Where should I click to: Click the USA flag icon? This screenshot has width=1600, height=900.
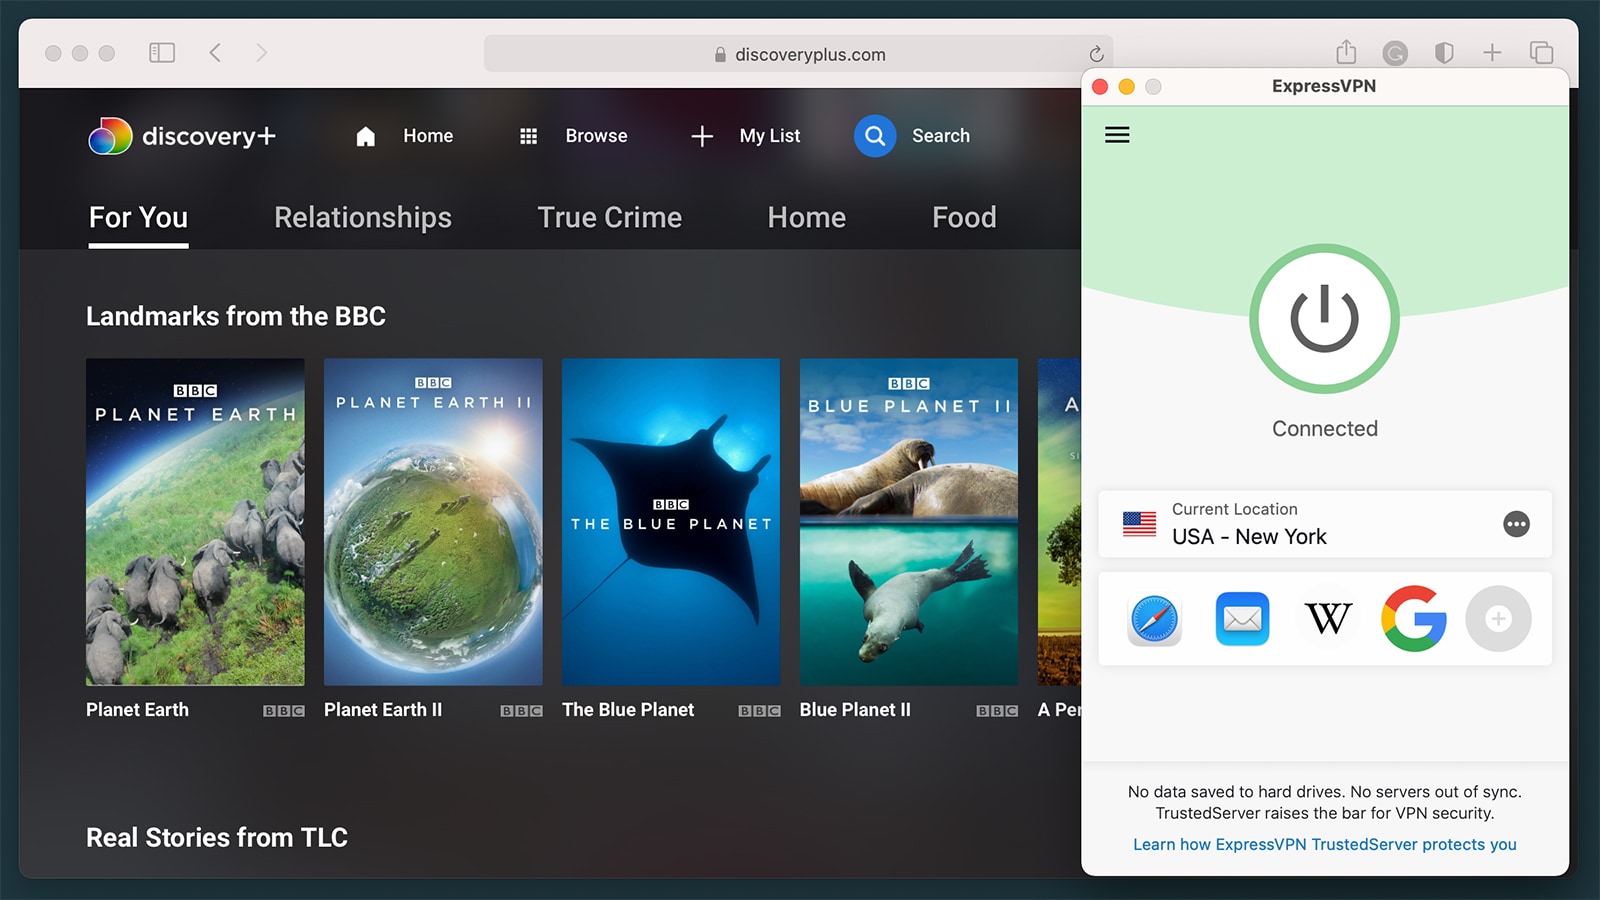click(x=1139, y=524)
